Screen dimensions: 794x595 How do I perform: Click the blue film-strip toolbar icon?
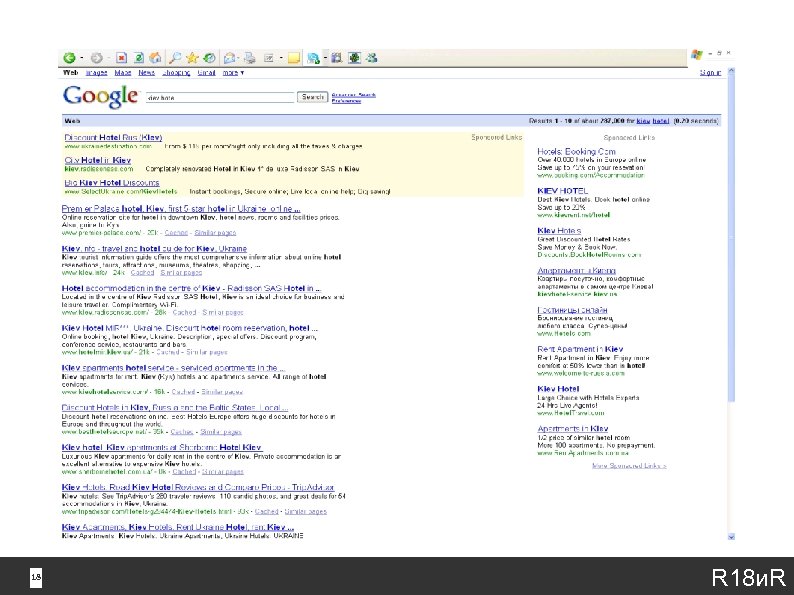pos(336,58)
